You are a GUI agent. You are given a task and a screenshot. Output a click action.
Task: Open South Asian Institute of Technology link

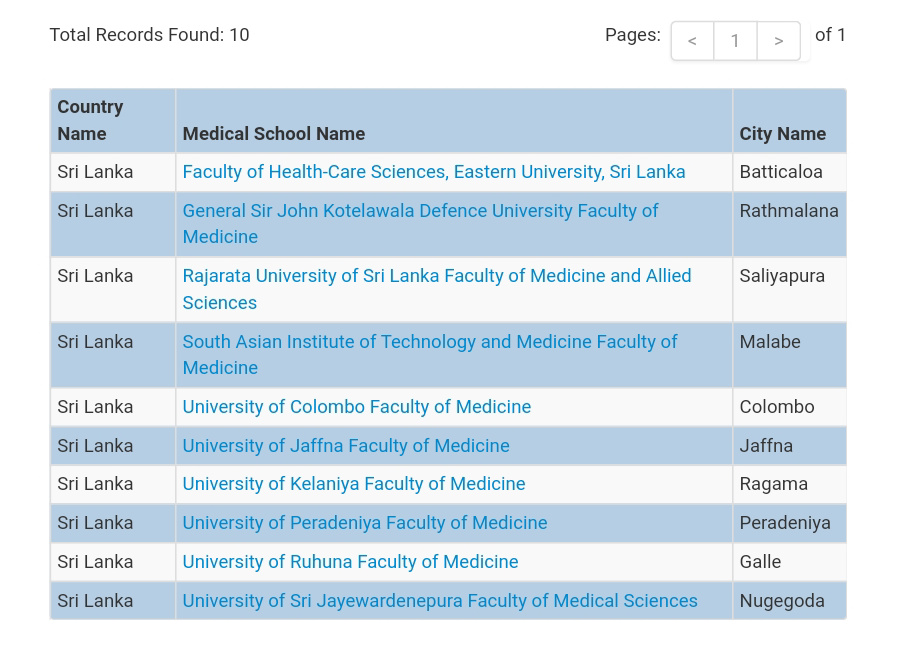(x=430, y=355)
